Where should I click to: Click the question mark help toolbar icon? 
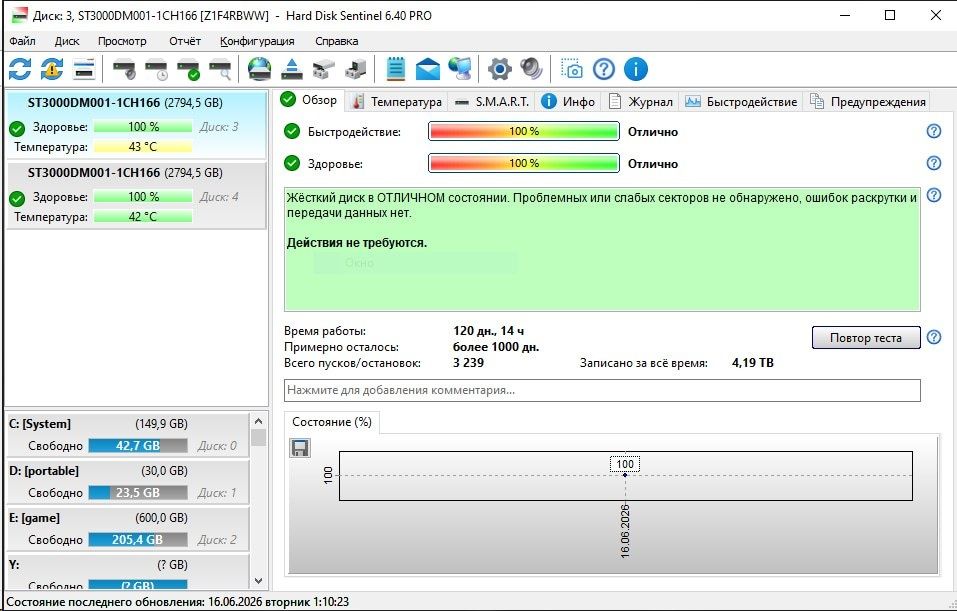(x=604, y=69)
